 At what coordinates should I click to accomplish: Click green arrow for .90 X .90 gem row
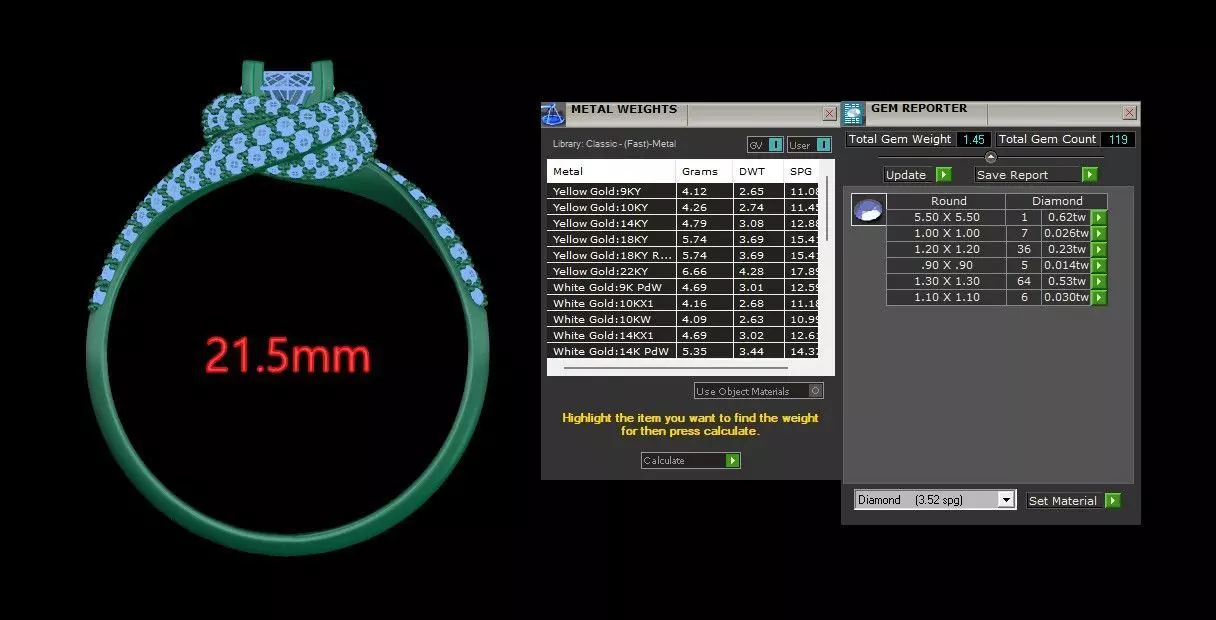click(1099, 265)
